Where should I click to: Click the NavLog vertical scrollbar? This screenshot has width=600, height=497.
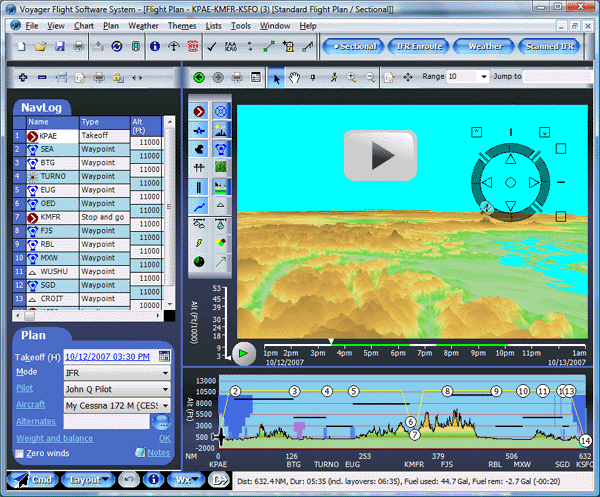click(170, 213)
